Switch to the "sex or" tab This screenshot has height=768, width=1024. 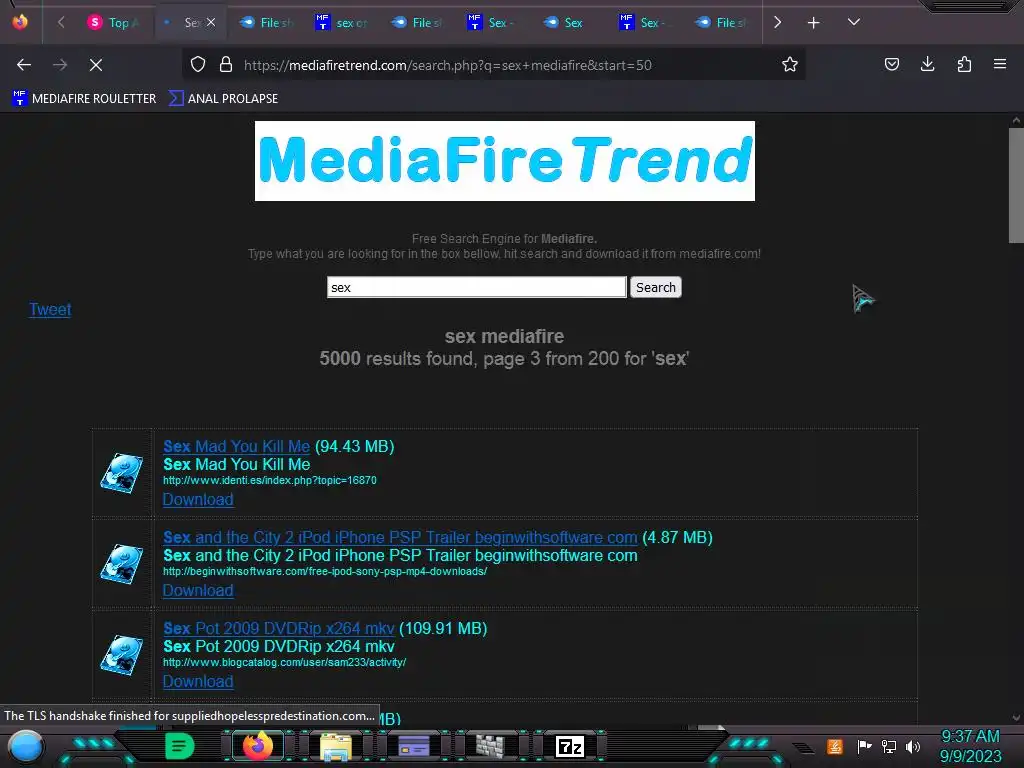coord(342,22)
